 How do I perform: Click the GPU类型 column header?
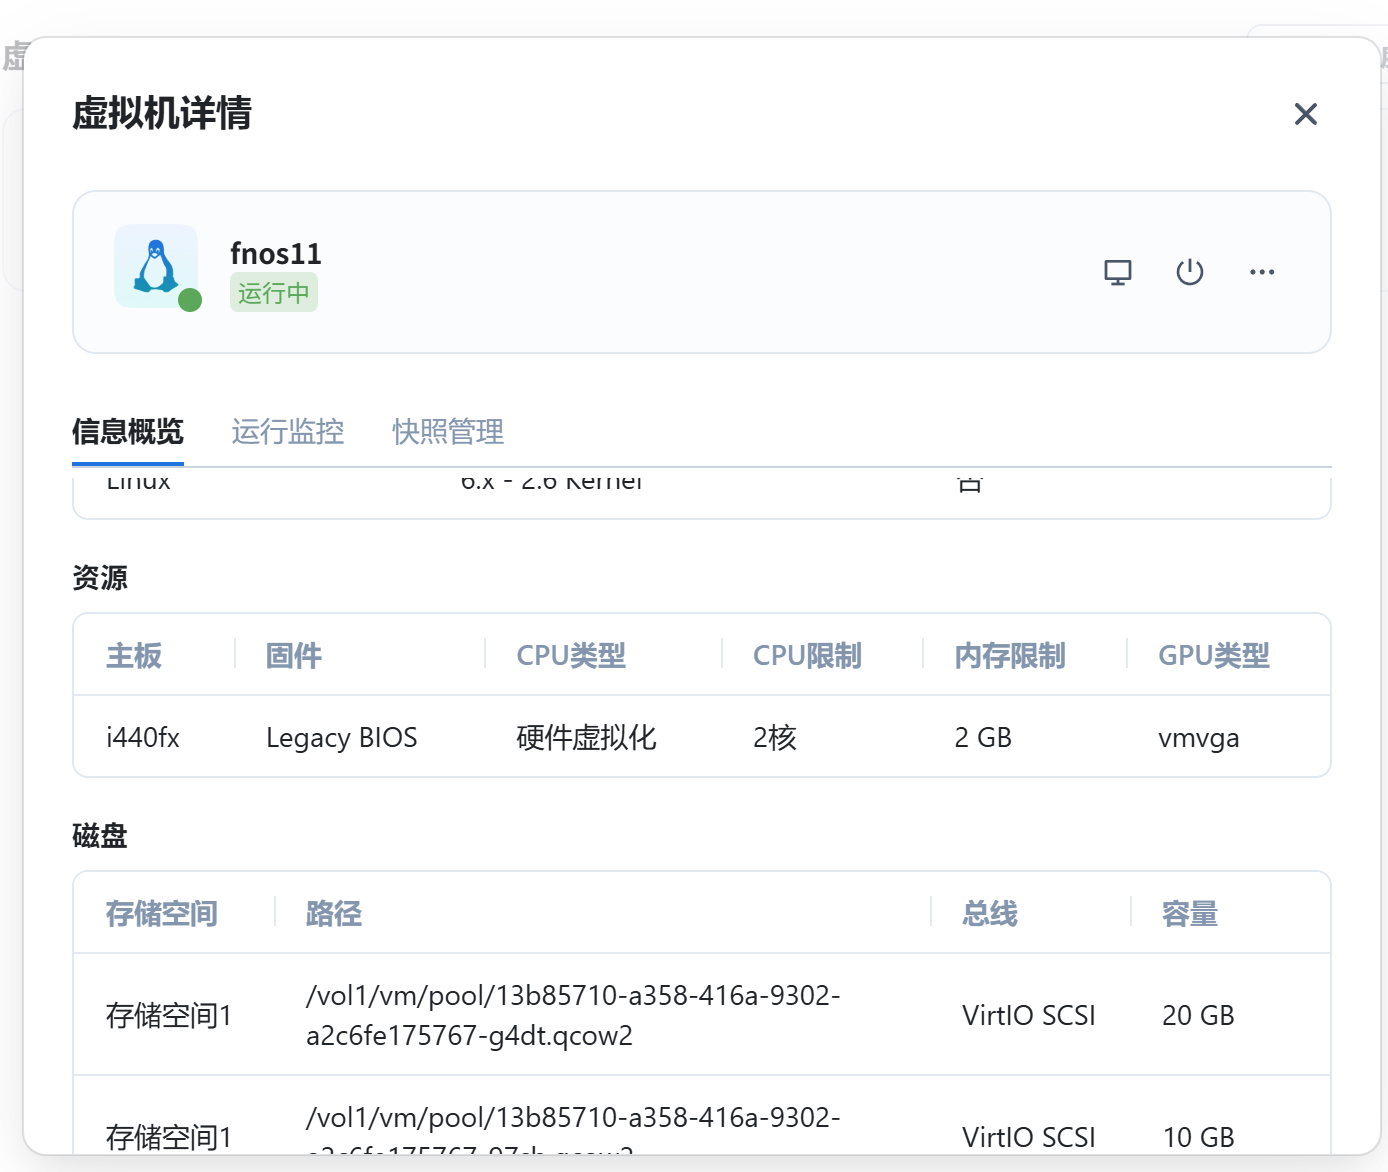click(x=1213, y=656)
